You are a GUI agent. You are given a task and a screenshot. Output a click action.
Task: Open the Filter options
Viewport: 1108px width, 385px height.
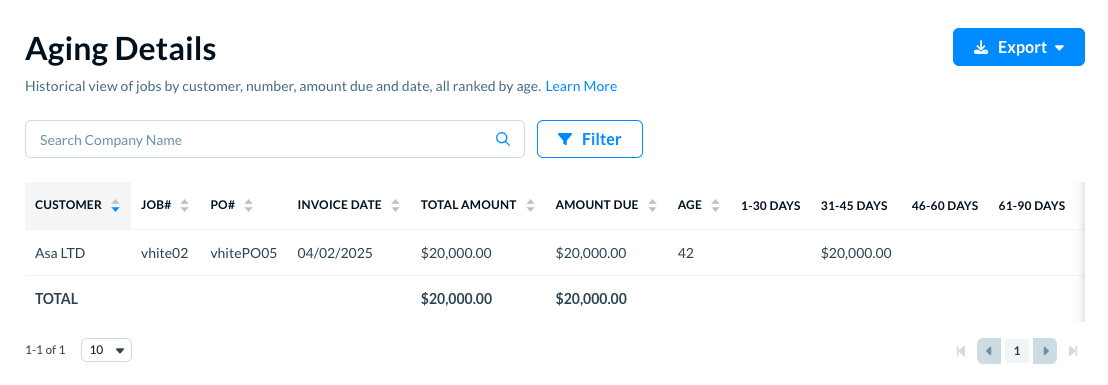click(590, 139)
